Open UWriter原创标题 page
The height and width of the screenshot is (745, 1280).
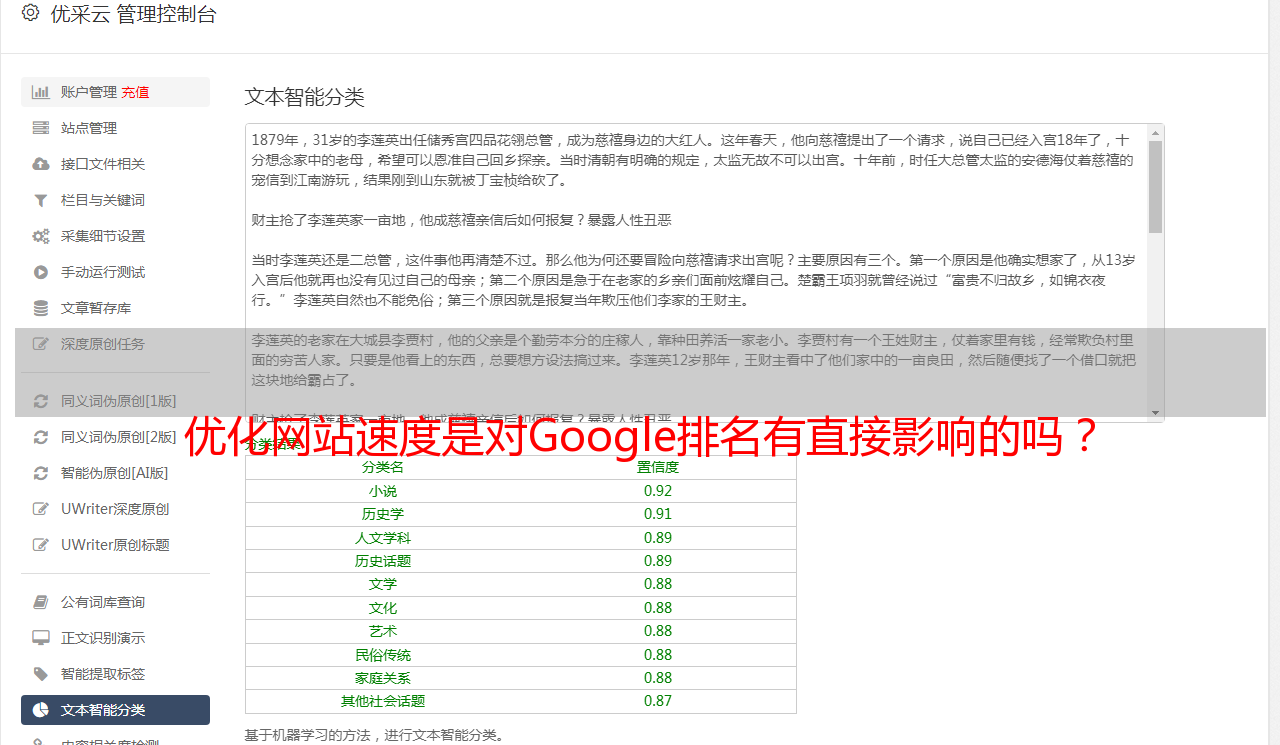115,545
